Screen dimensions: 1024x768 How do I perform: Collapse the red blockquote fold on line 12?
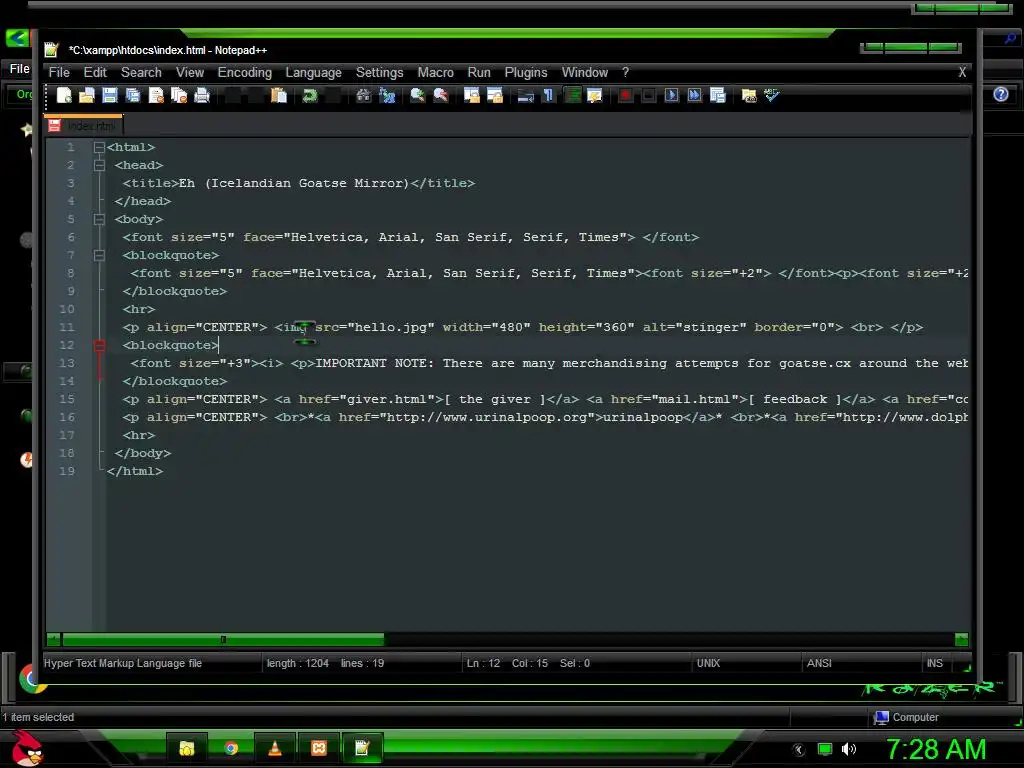pos(99,345)
